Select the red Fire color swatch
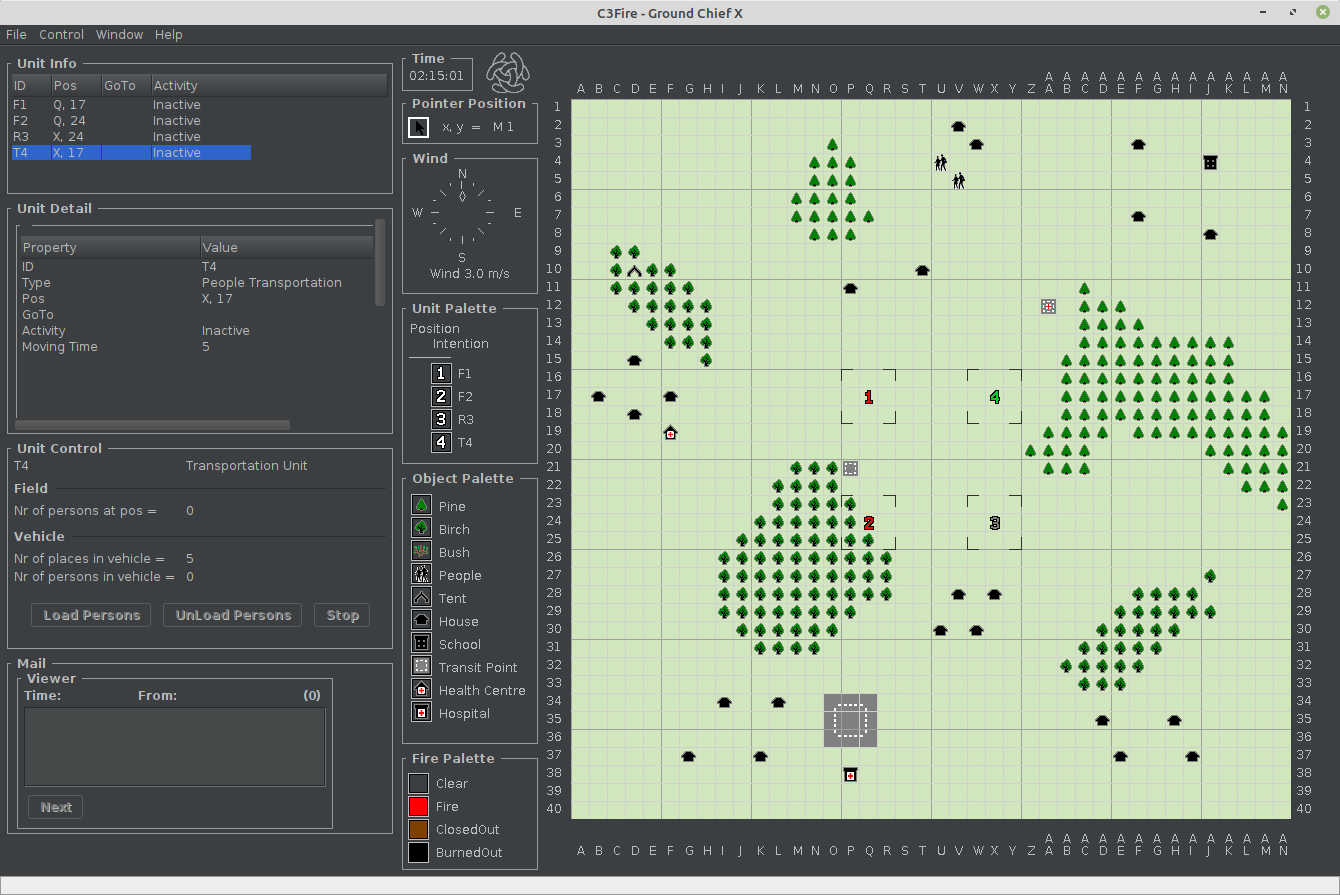The image size is (1340, 895). click(x=418, y=806)
